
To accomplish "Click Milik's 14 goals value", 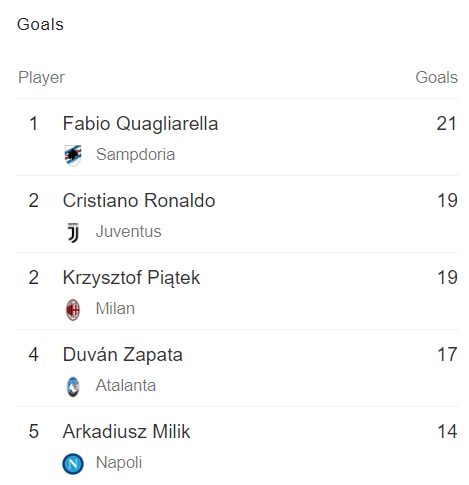I will [447, 431].
